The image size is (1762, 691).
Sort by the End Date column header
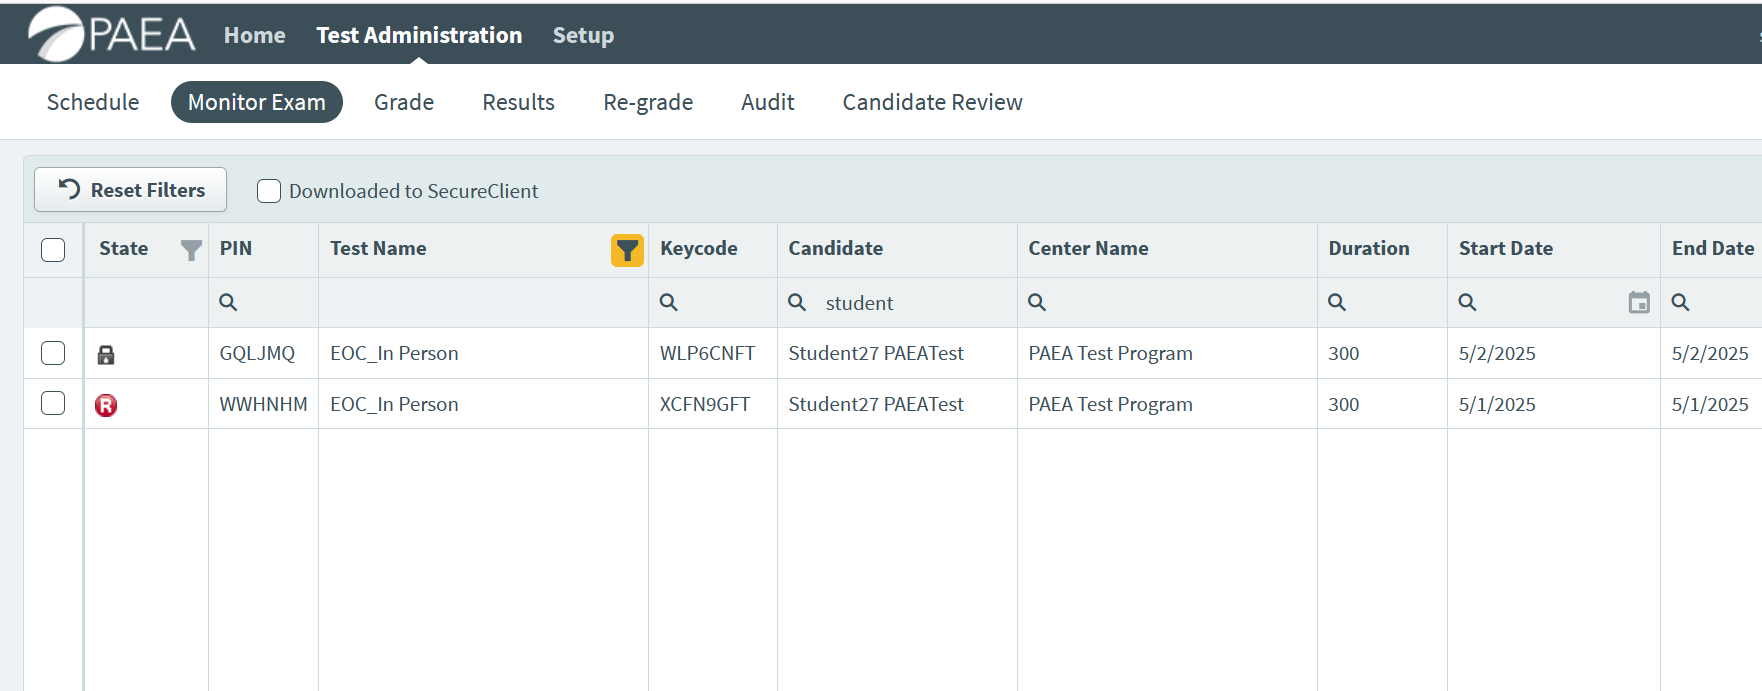pos(1713,249)
